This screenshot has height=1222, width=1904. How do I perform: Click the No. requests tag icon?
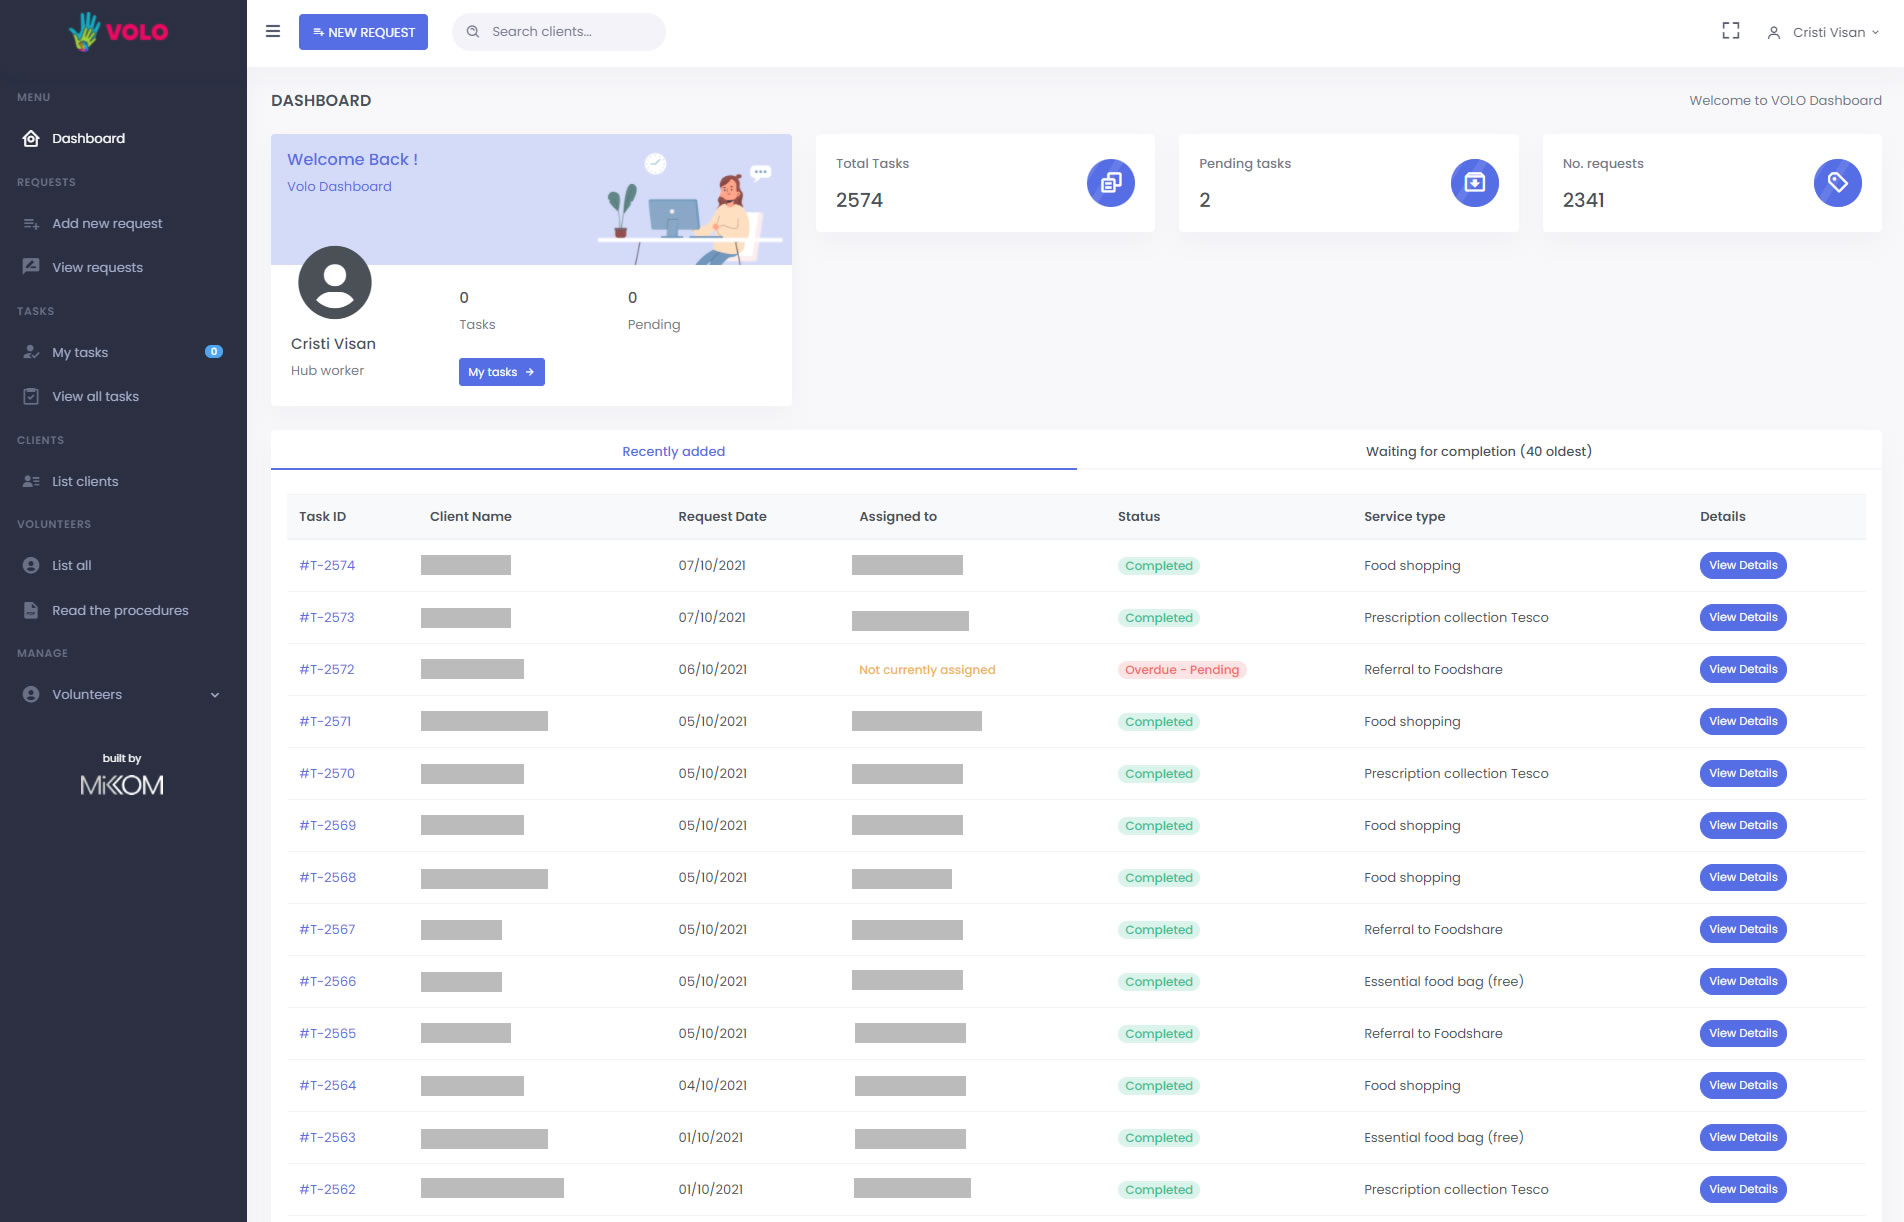(x=1837, y=183)
